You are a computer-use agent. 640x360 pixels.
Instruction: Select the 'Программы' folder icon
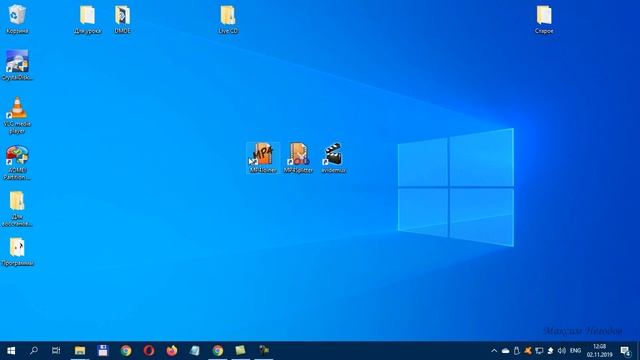(x=17, y=252)
